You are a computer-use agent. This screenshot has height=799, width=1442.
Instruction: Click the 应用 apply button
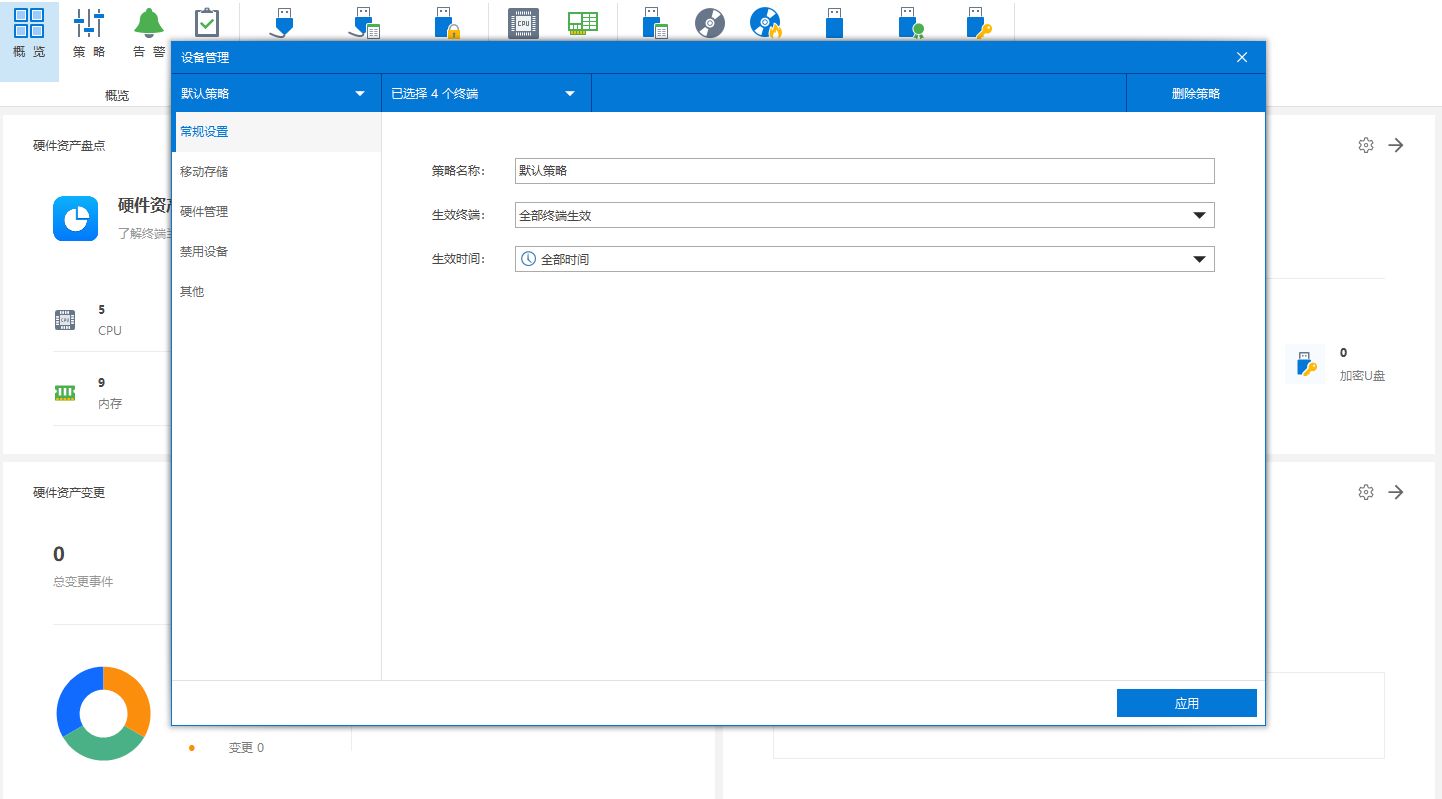pos(1187,703)
